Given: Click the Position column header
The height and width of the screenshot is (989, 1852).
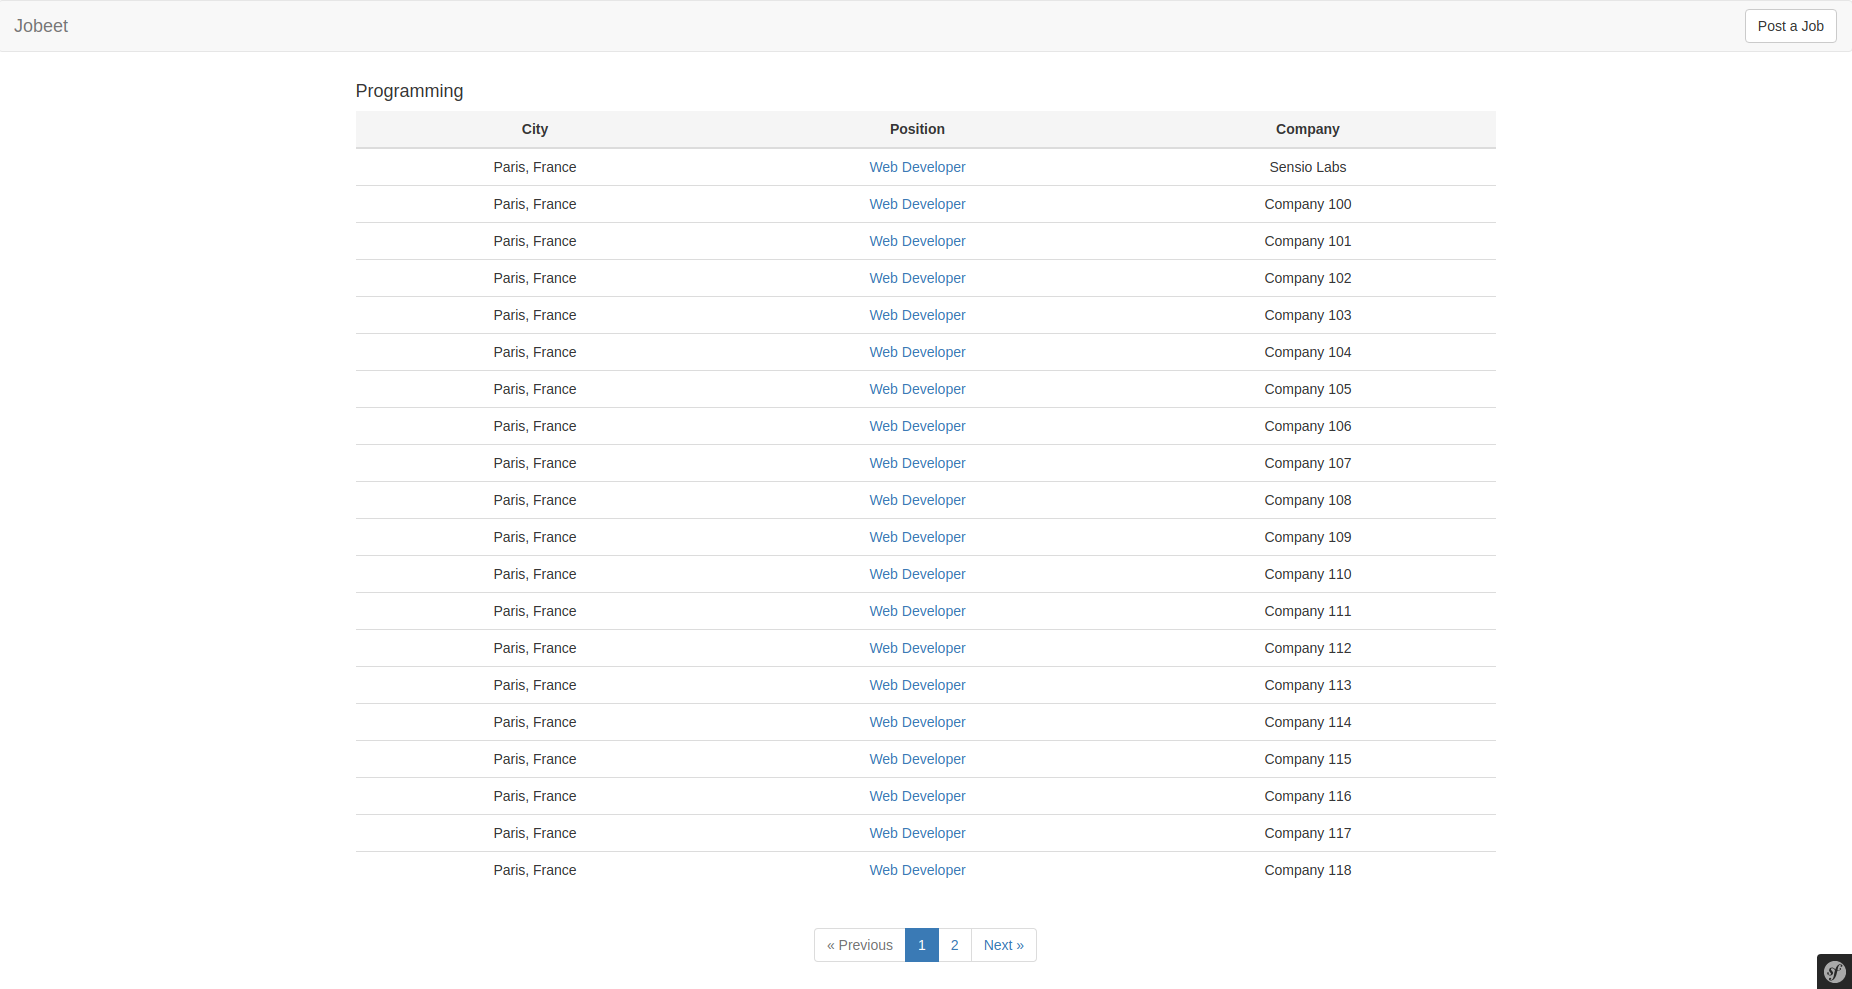Looking at the screenshot, I should pyautogui.click(x=917, y=129).
